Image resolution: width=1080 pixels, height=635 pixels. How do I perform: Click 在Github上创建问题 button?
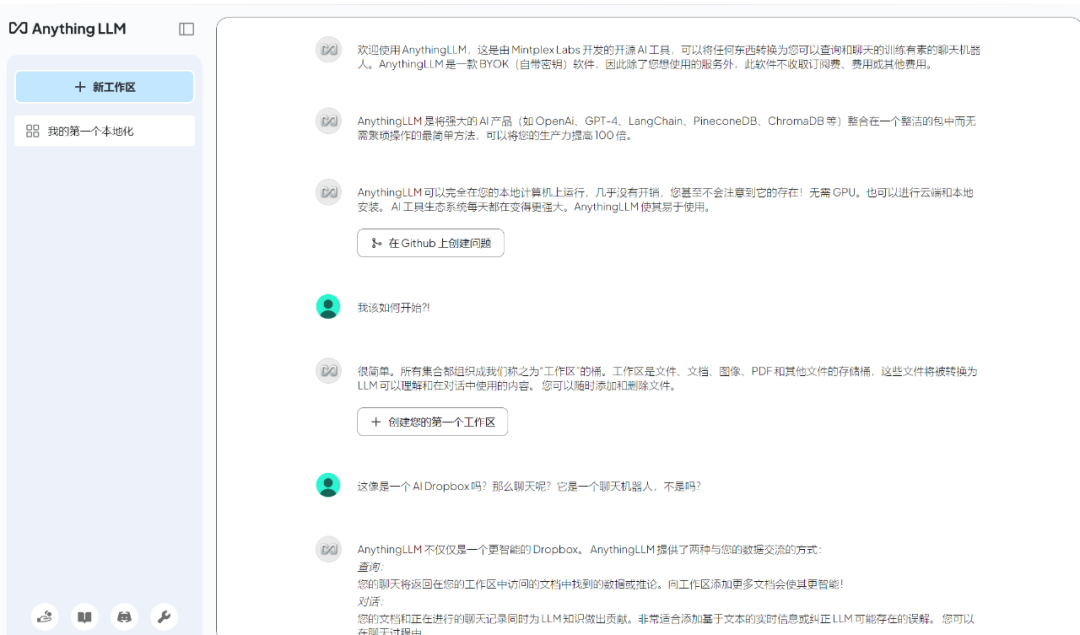(x=430, y=243)
